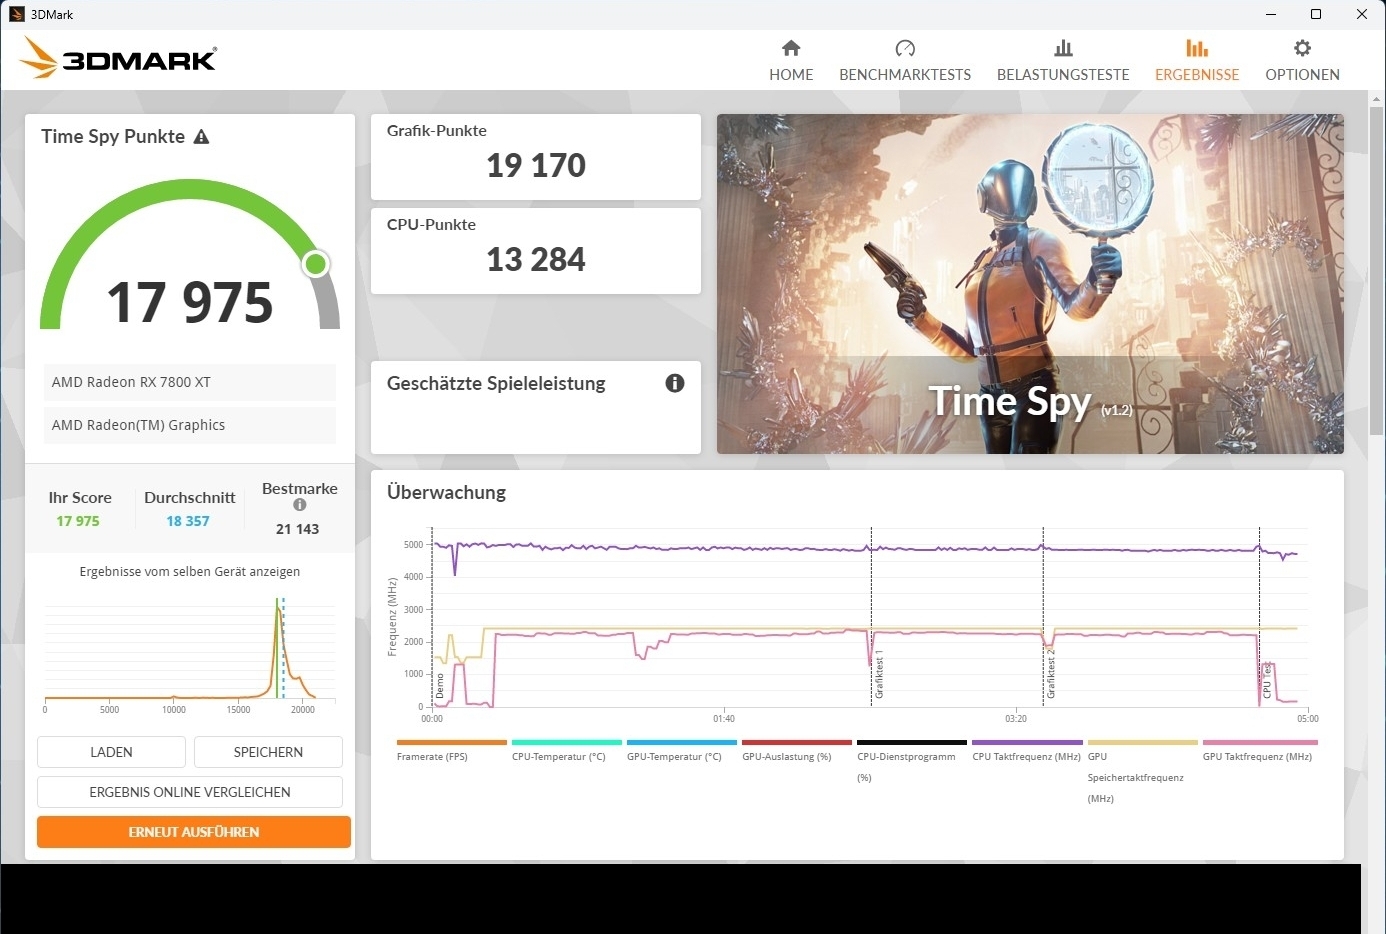Toggle the CPU-Temperatur legend swatch
1386x934 pixels.
click(567, 742)
